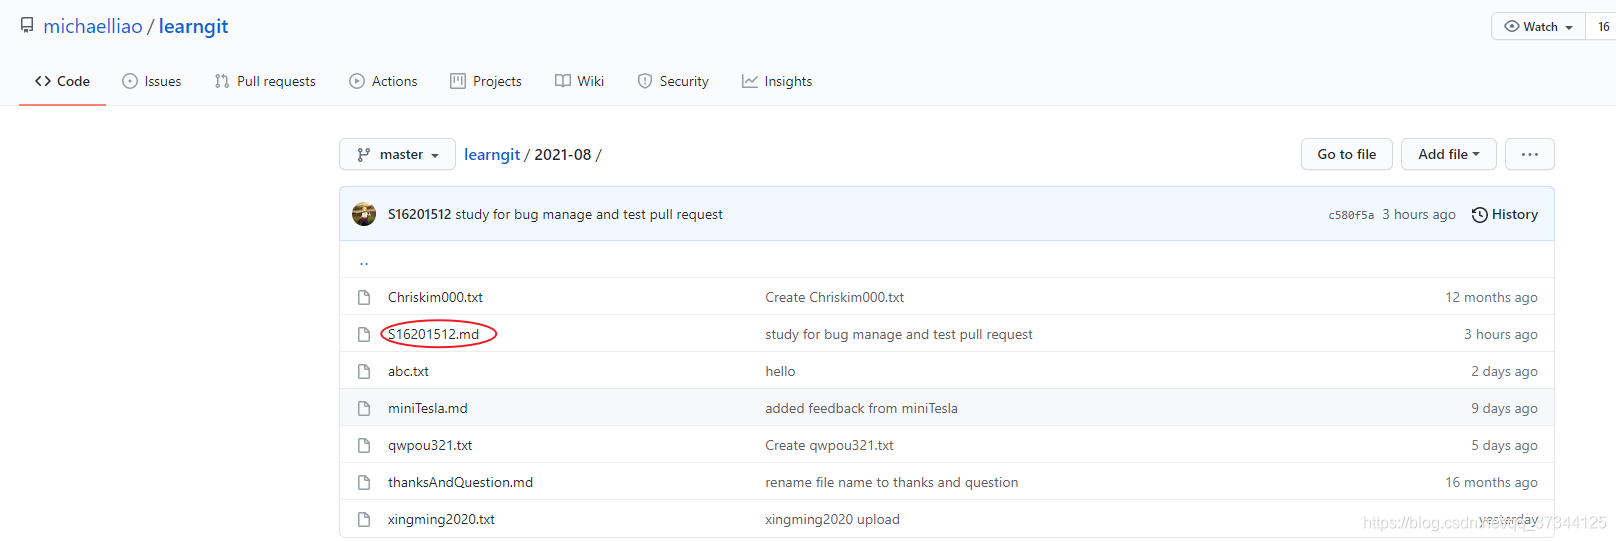Click the file icon beside thanksAndQuestion.md
The width and height of the screenshot is (1616, 541).
pyautogui.click(x=364, y=482)
